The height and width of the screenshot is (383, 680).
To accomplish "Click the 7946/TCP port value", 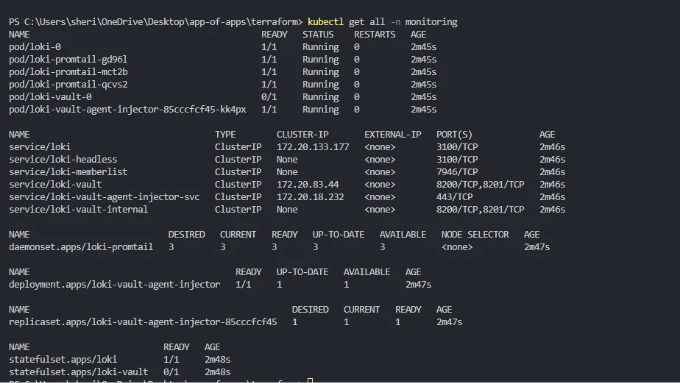I will (457, 172).
